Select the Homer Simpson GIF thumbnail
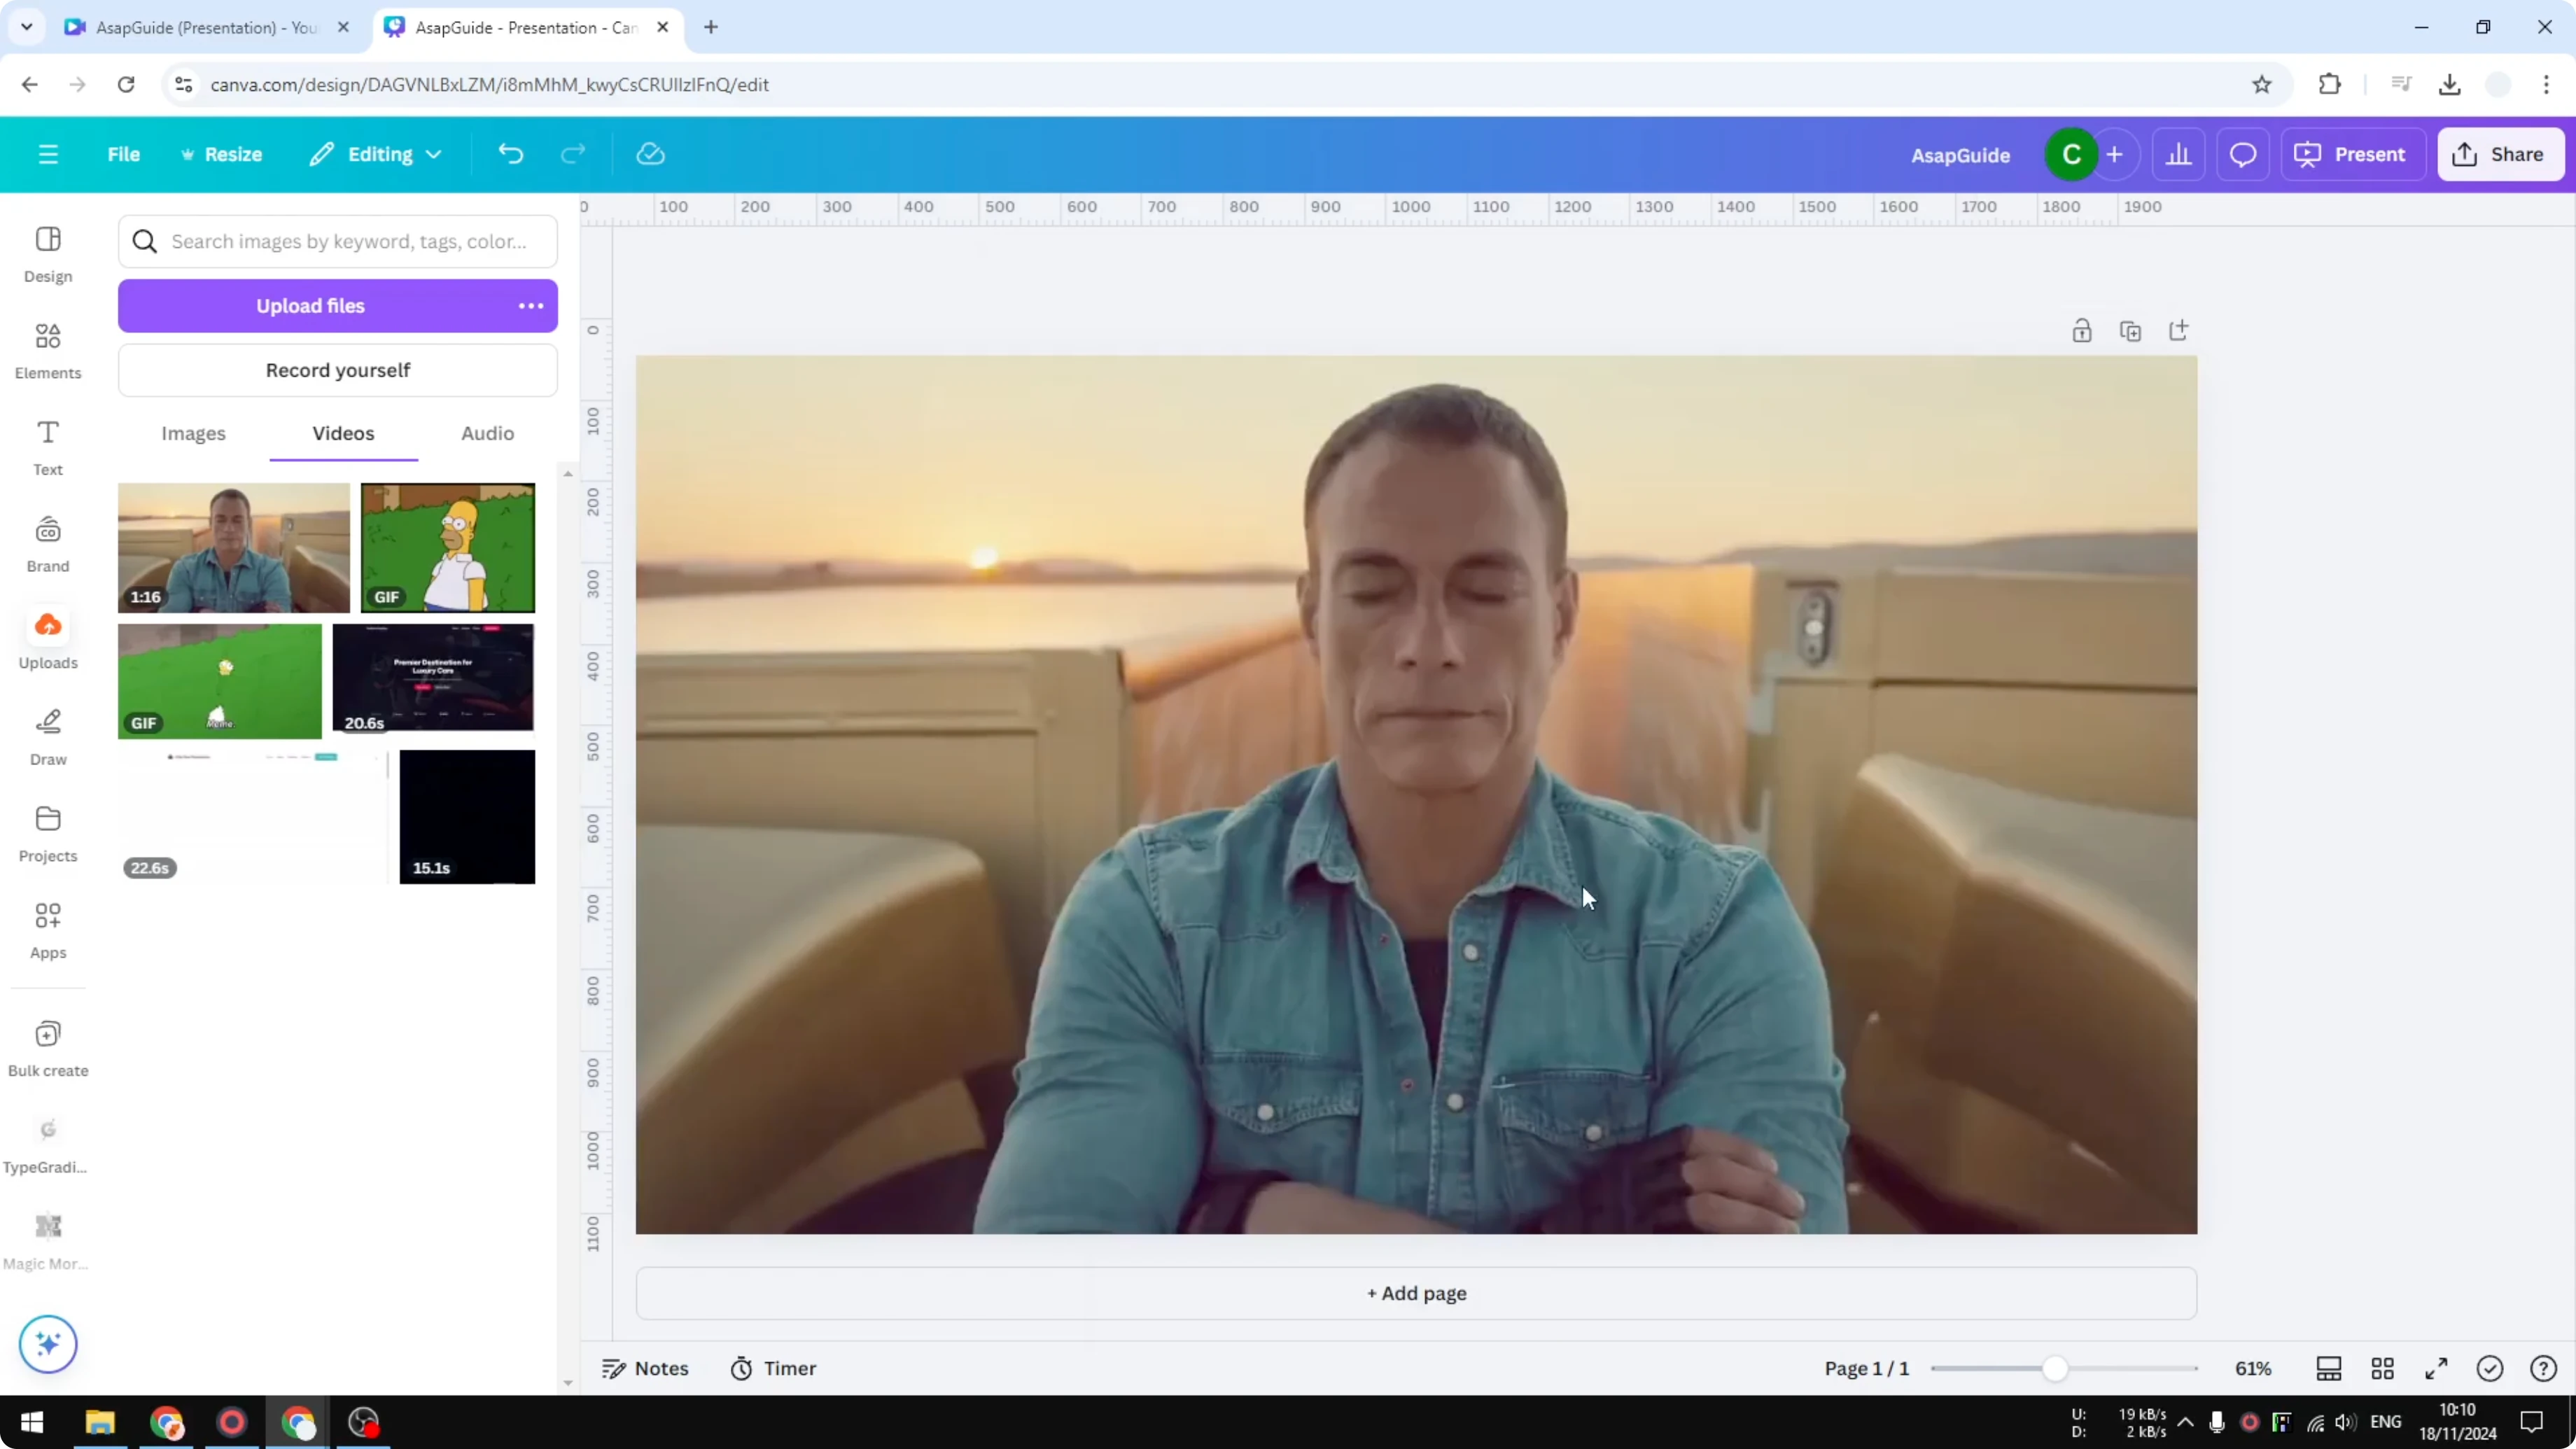The image size is (2576, 1449). click(447, 547)
